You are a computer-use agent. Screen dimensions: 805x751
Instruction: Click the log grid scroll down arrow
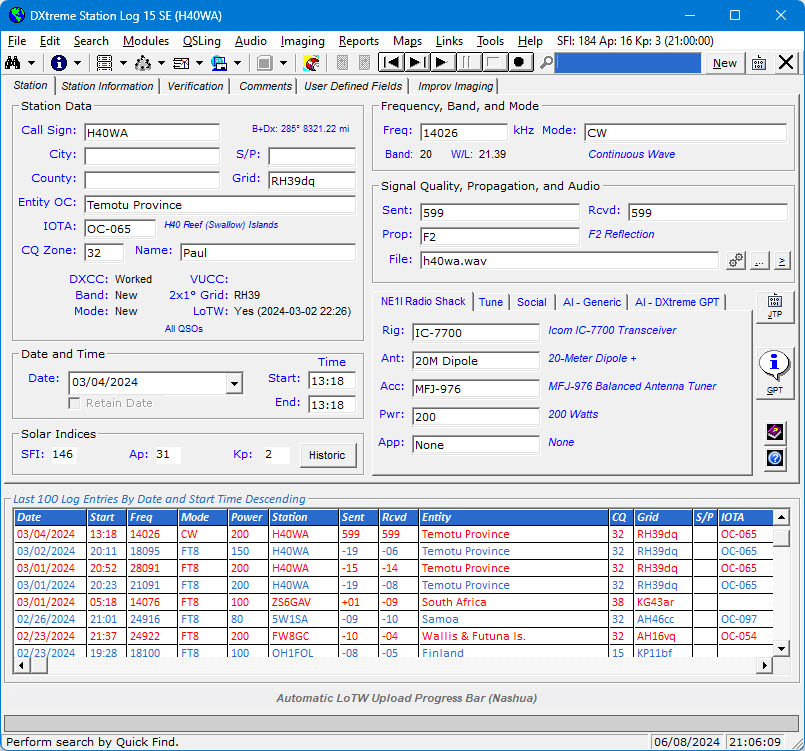(781, 648)
